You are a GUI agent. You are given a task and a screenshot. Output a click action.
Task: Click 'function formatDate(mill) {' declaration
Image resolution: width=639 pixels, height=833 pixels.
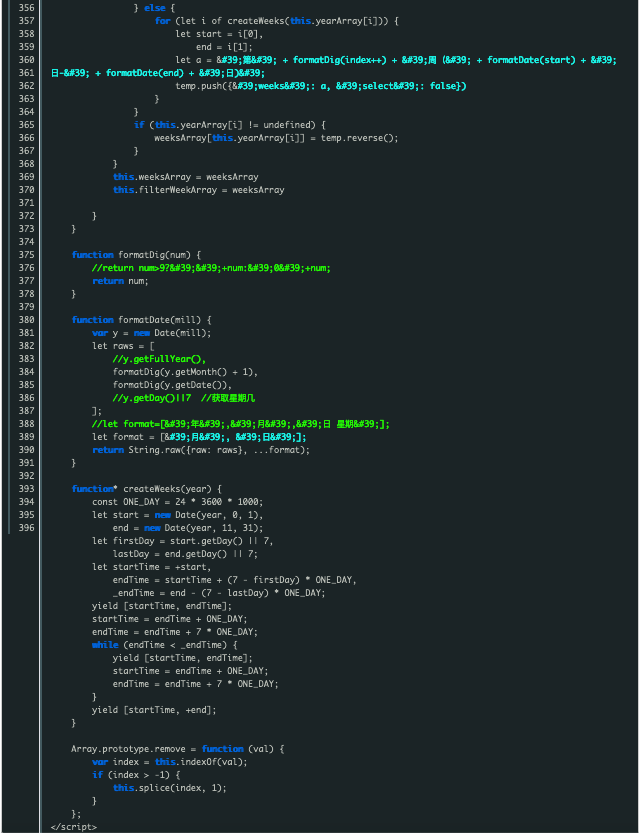[x=142, y=320]
